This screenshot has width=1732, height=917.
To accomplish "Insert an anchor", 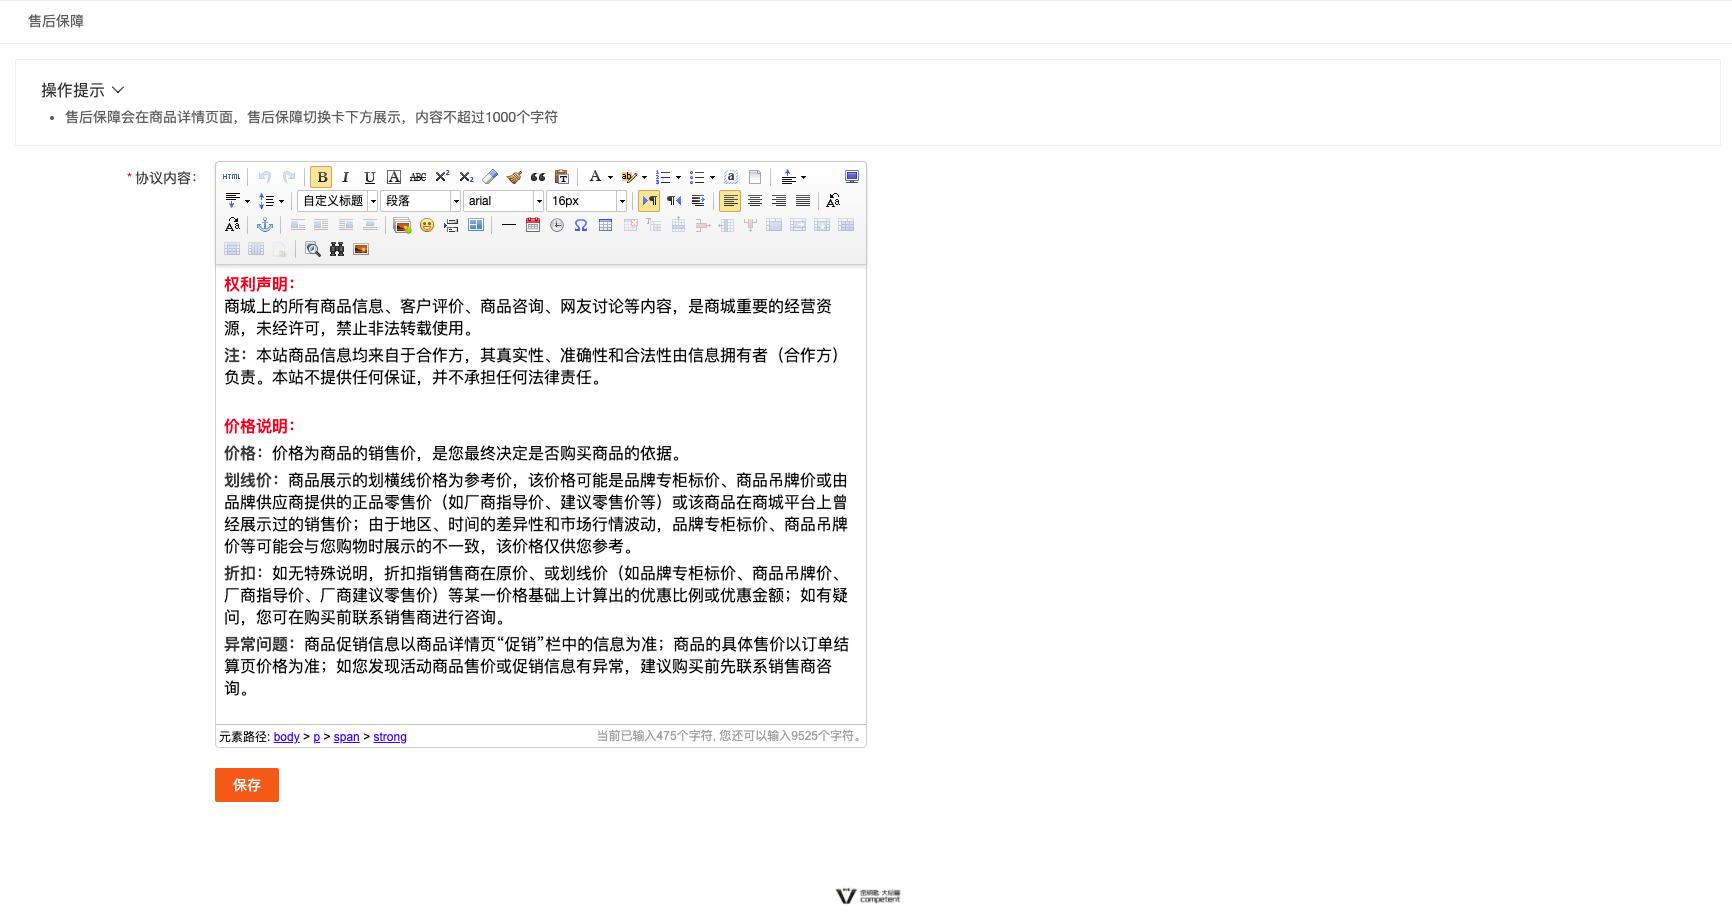I will (x=265, y=225).
